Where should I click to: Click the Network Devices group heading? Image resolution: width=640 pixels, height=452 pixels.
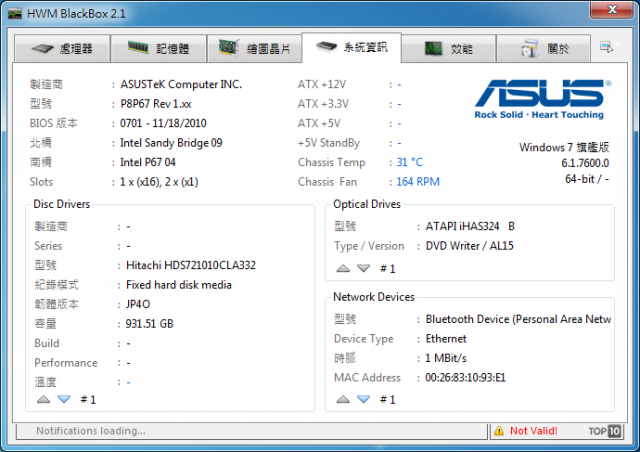[x=374, y=297]
